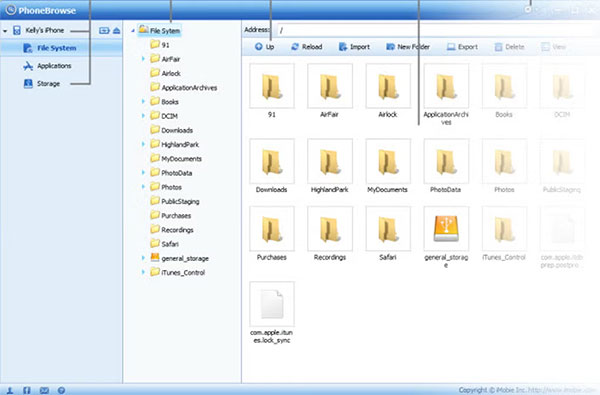Click the mail icon in status bar
The width and height of the screenshot is (600, 395).
tap(44, 390)
